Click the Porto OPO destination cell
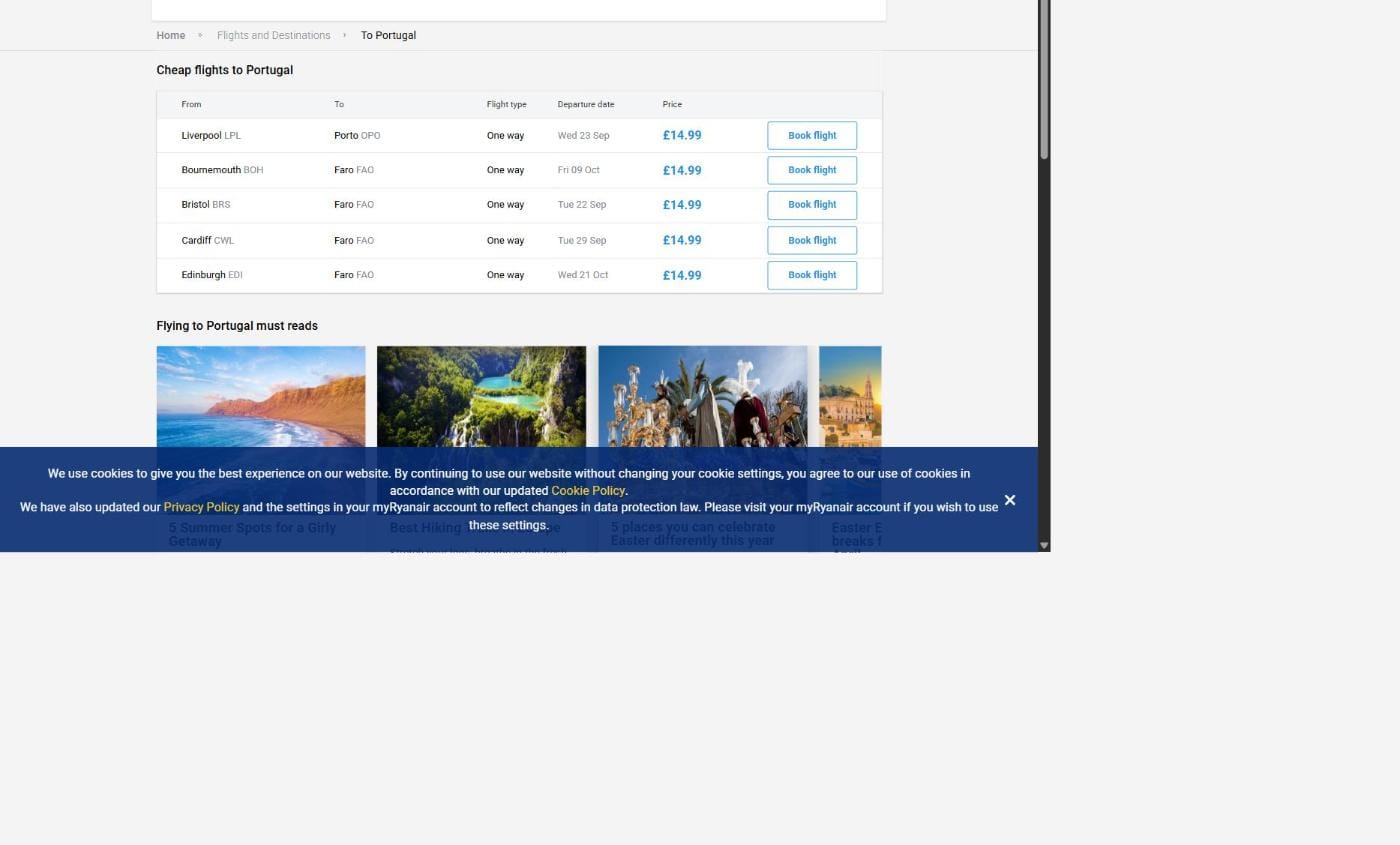This screenshot has height=845, width=1400. [357, 136]
